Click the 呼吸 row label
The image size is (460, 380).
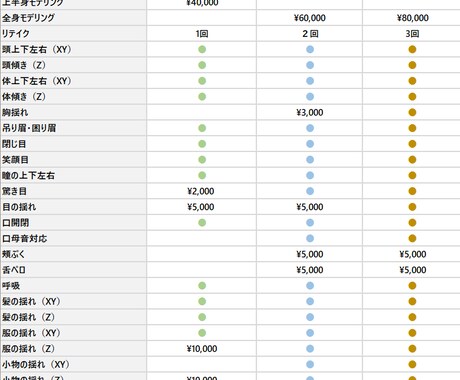[11, 286]
